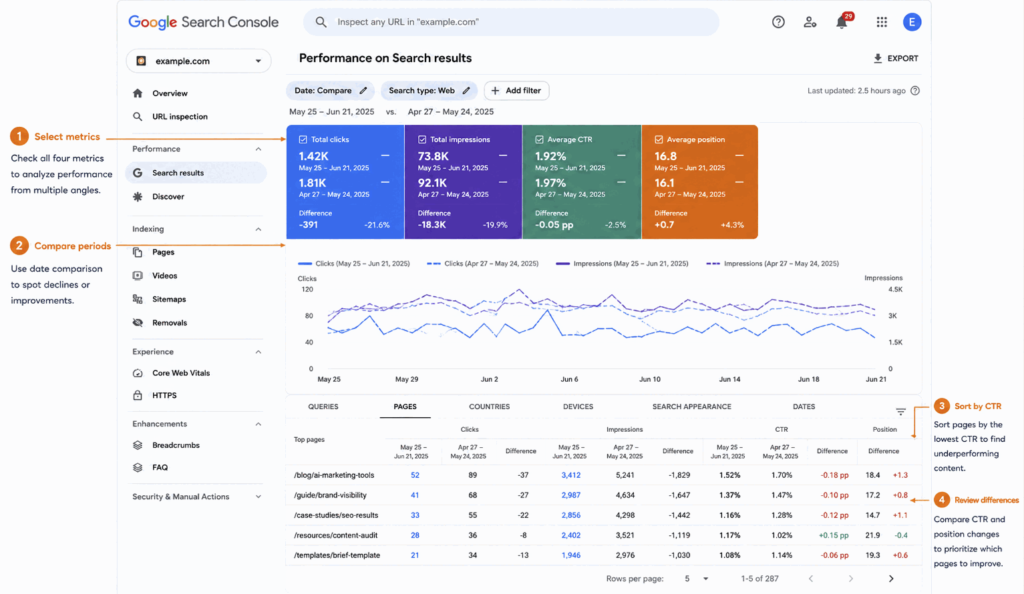The height and width of the screenshot is (594, 1024).
Task: Click the Videos icon in sidebar
Action: tap(137, 275)
